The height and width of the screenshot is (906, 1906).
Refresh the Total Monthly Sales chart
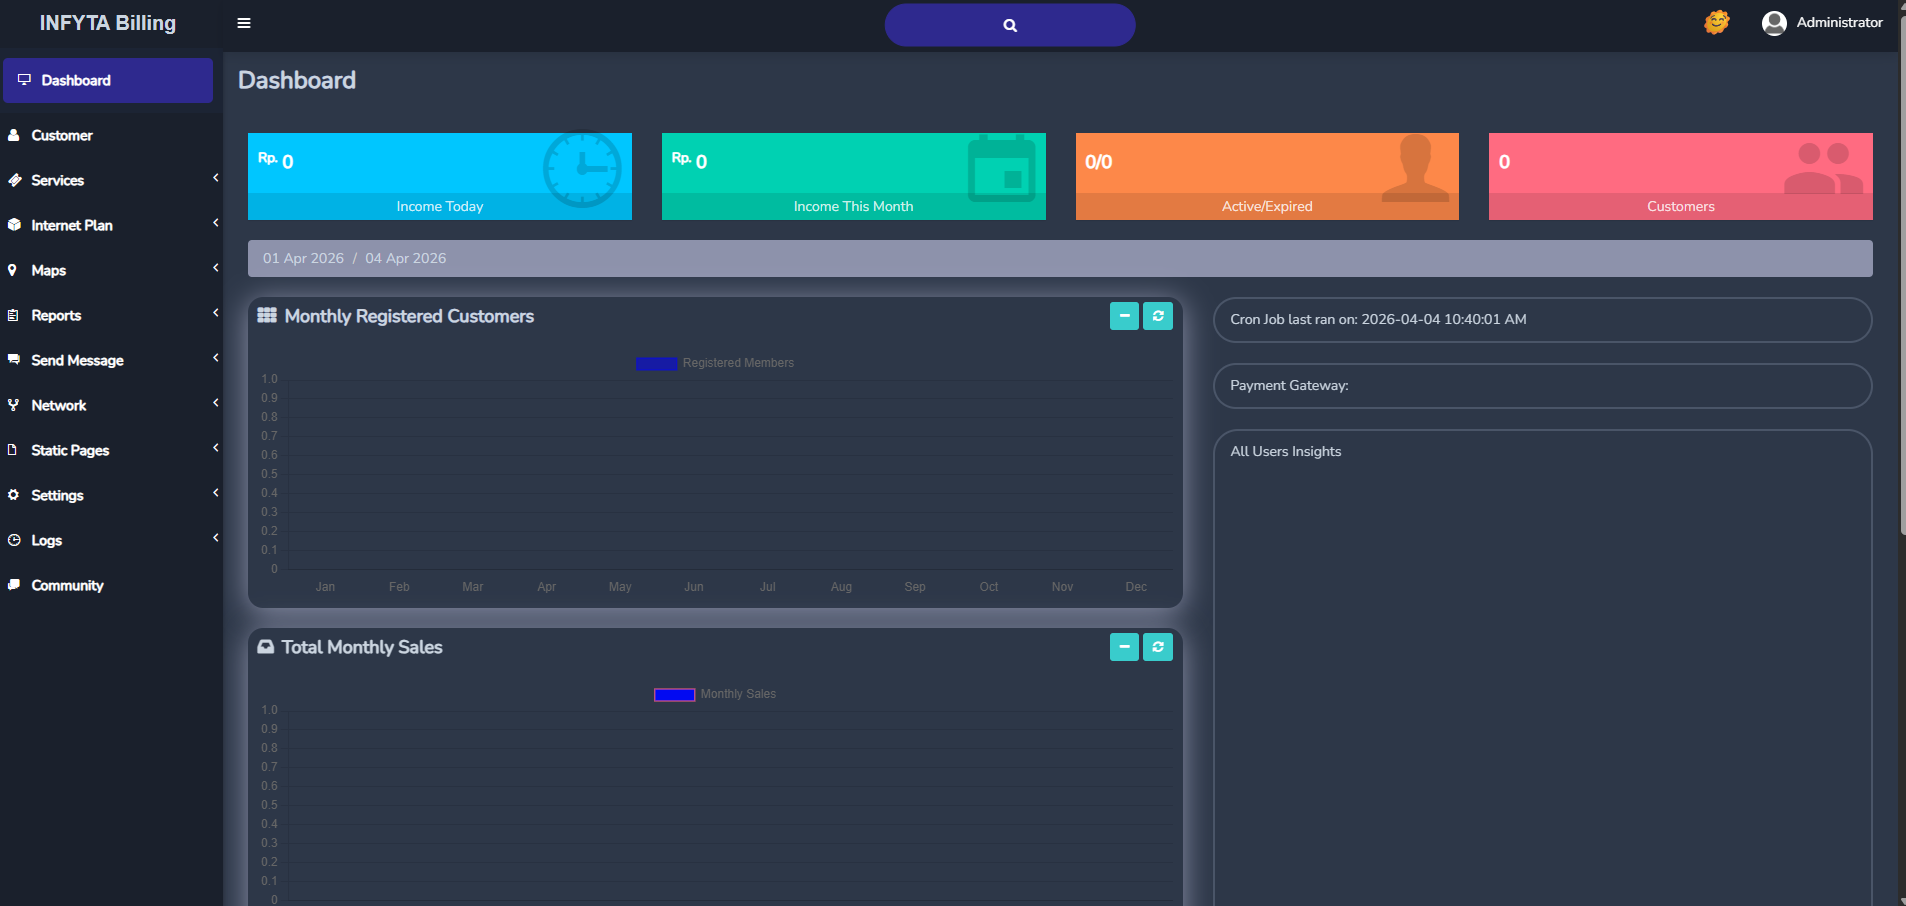click(x=1158, y=647)
